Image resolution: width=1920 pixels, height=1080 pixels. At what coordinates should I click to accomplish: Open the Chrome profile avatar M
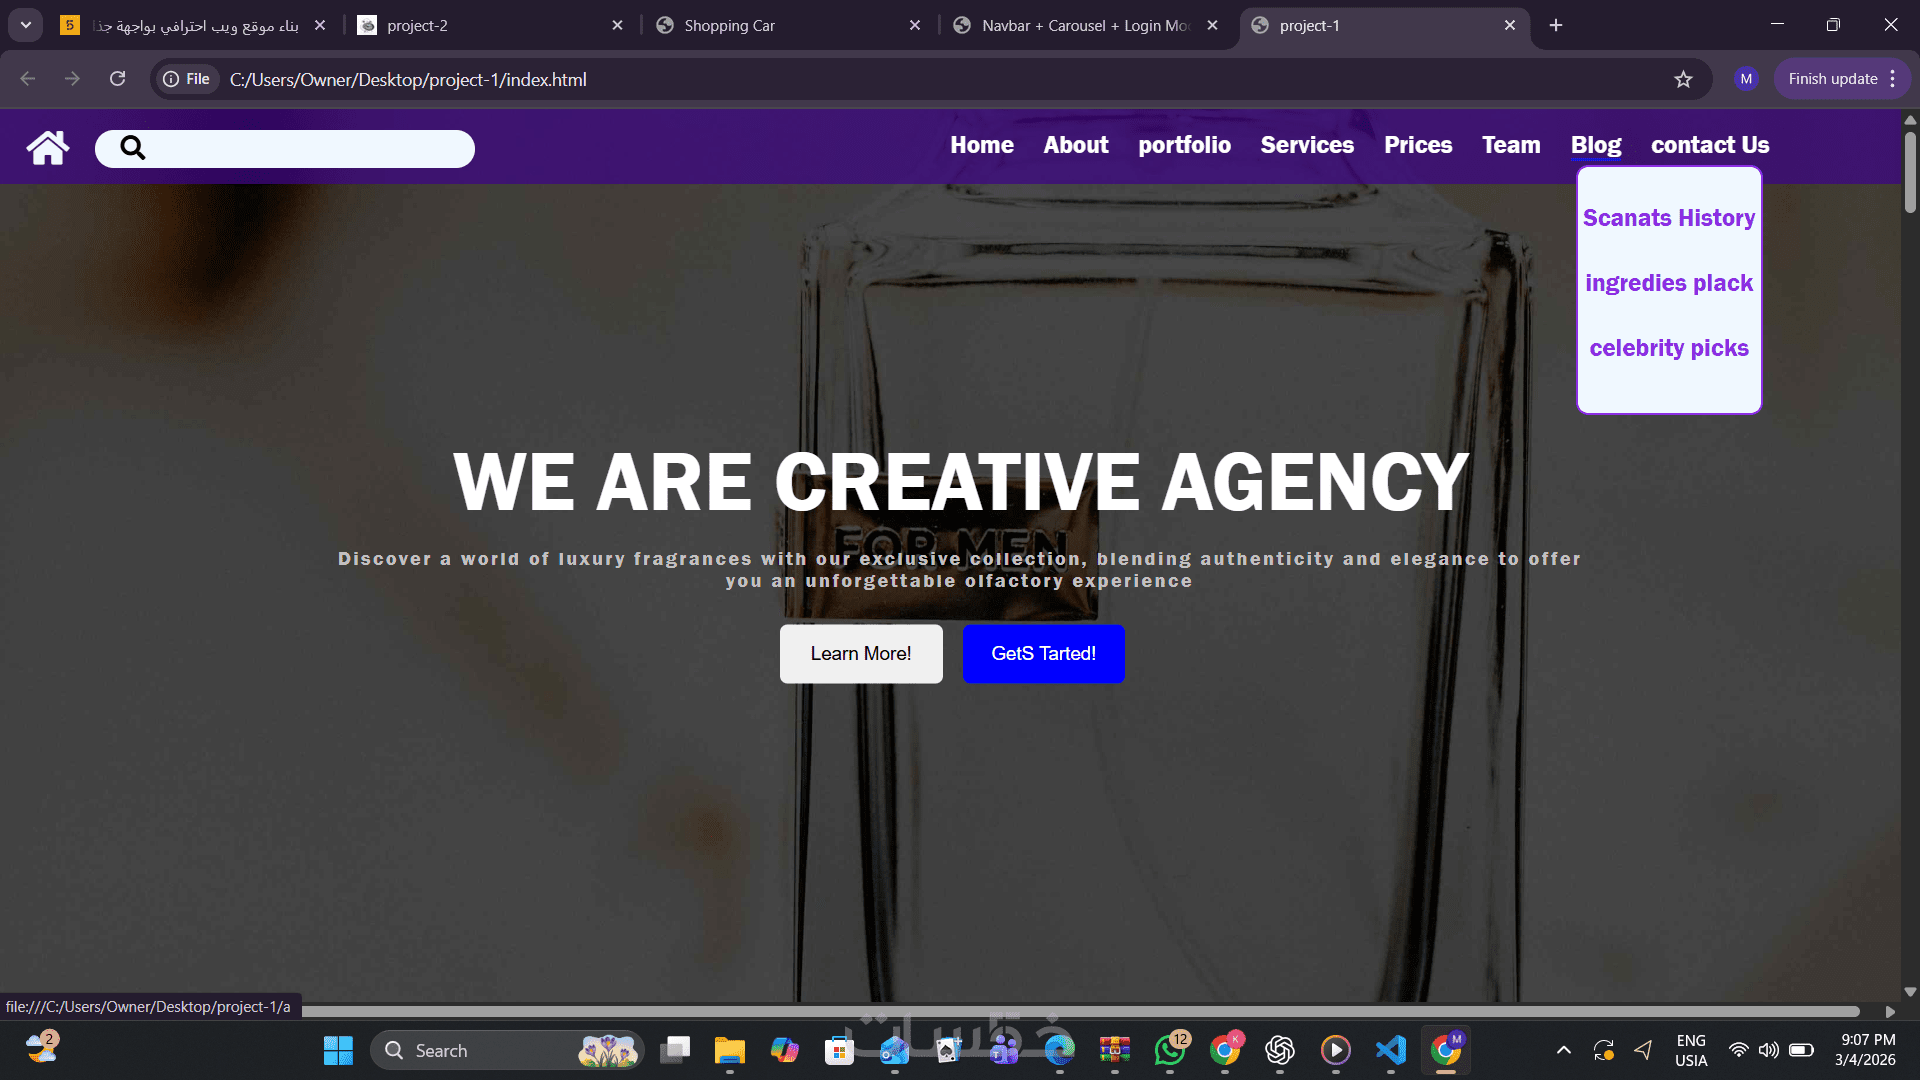pos(1746,79)
